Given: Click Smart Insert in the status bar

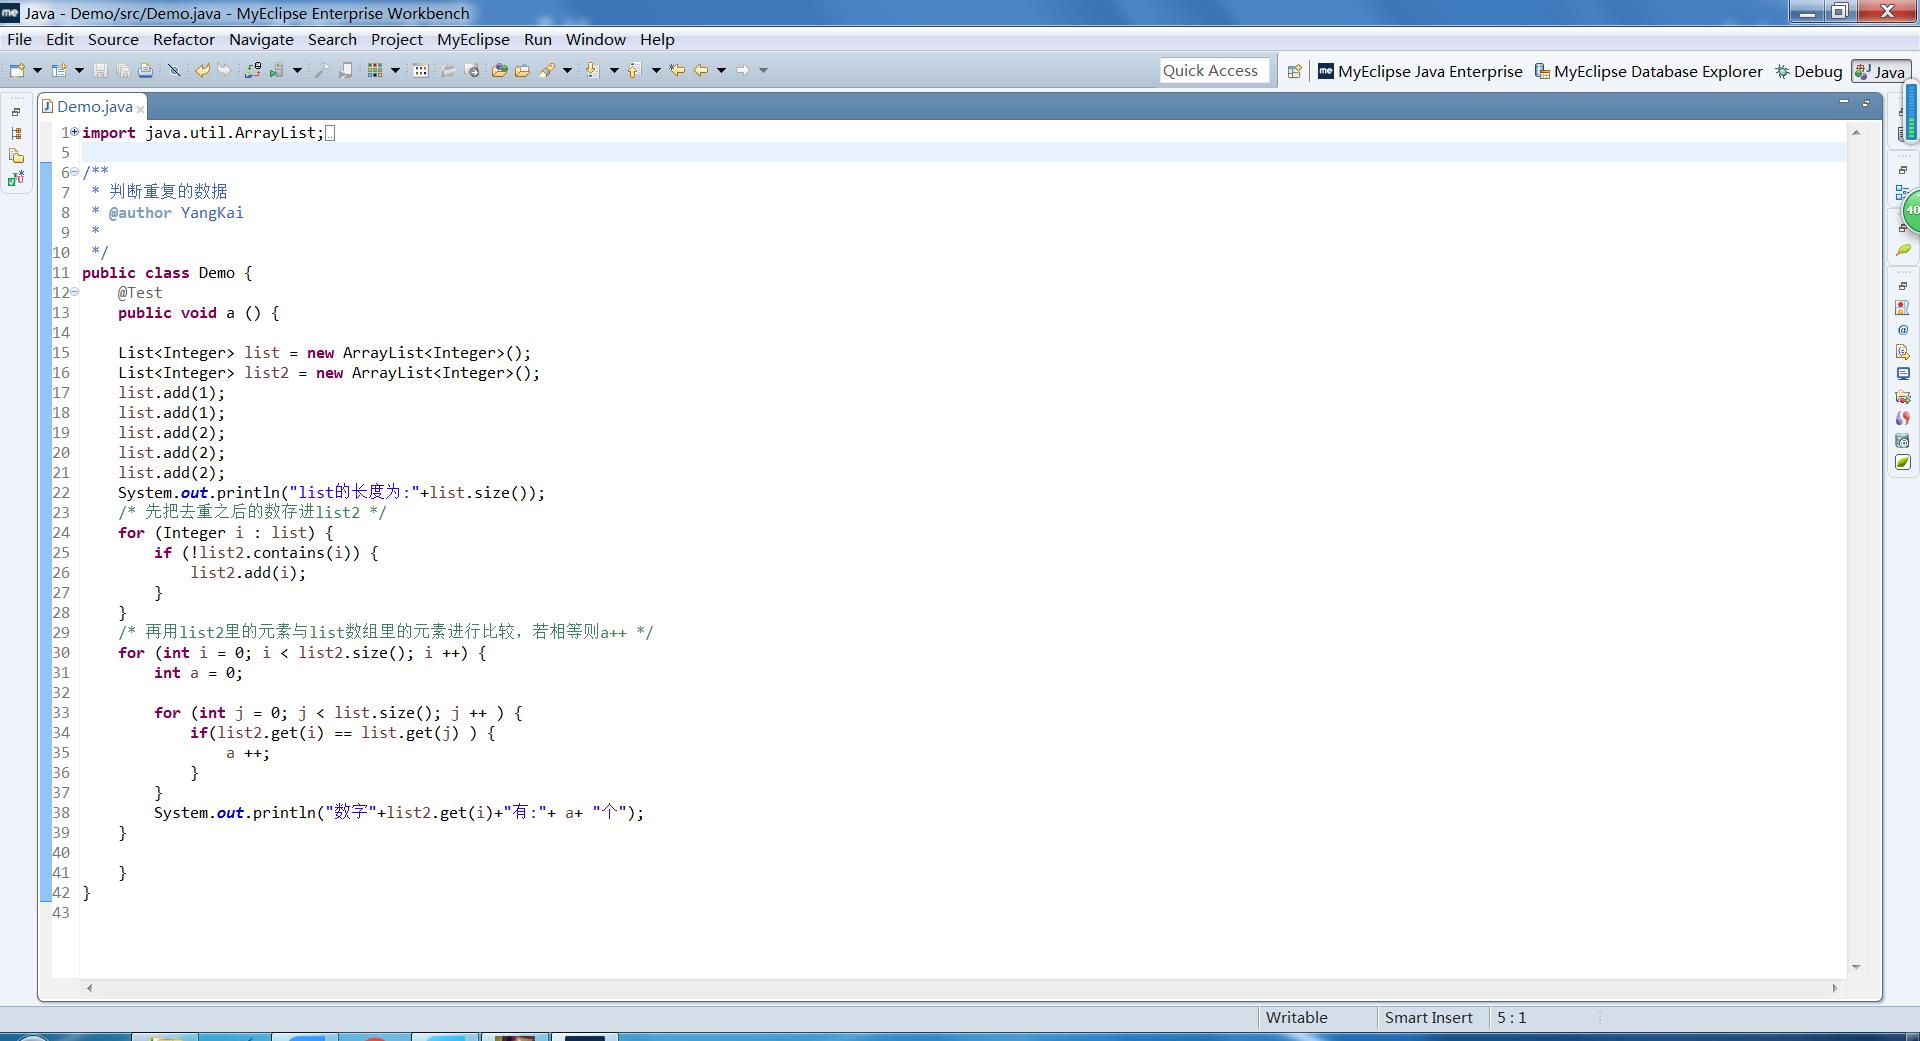Looking at the screenshot, I should [1428, 1017].
